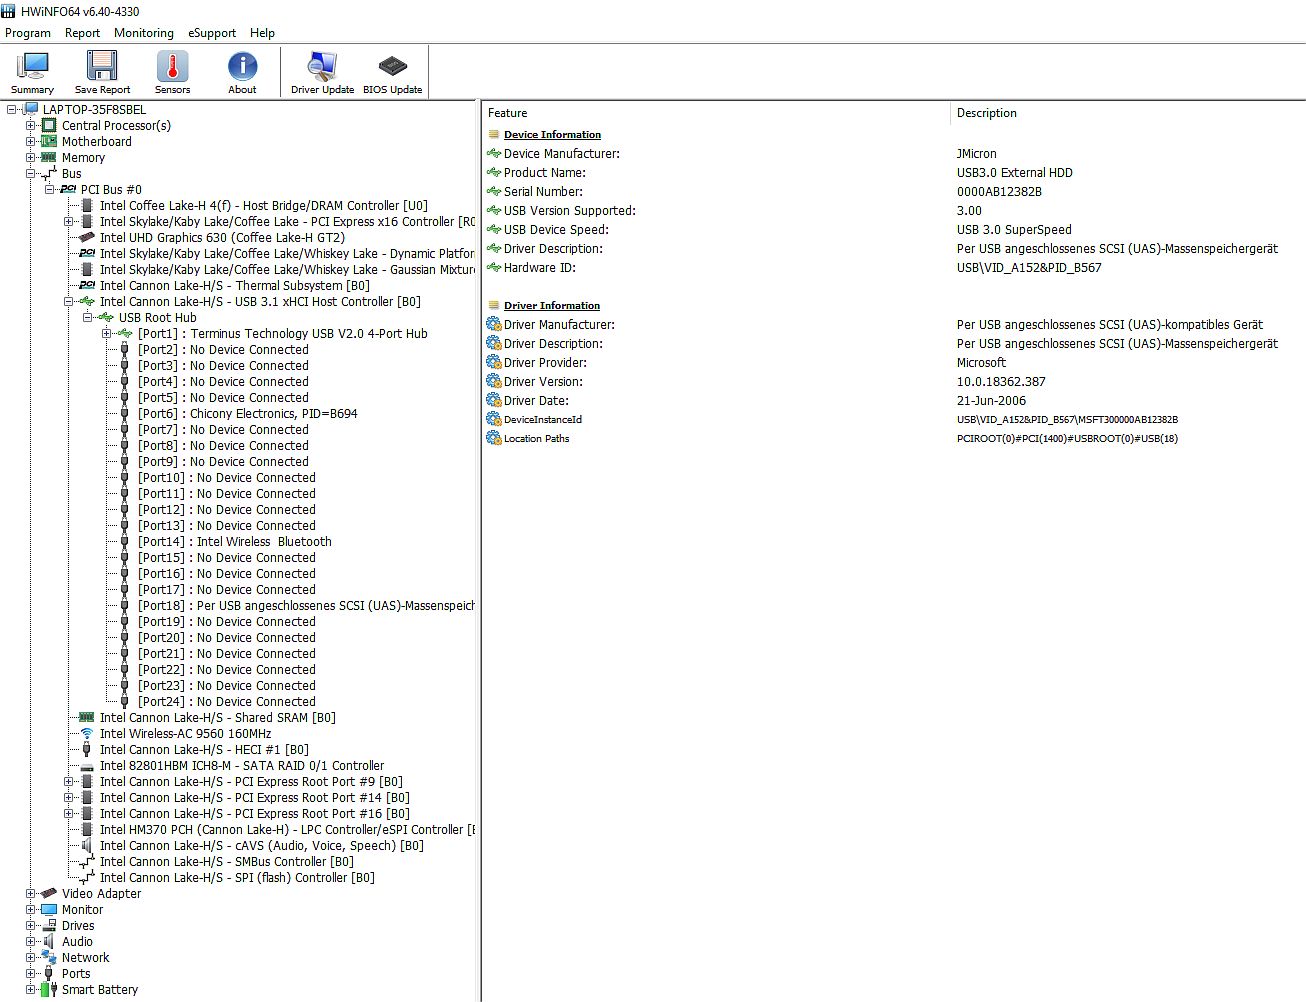Click the Device Information section heading
Viewport: 1306px width, 1002px height.
click(x=552, y=135)
